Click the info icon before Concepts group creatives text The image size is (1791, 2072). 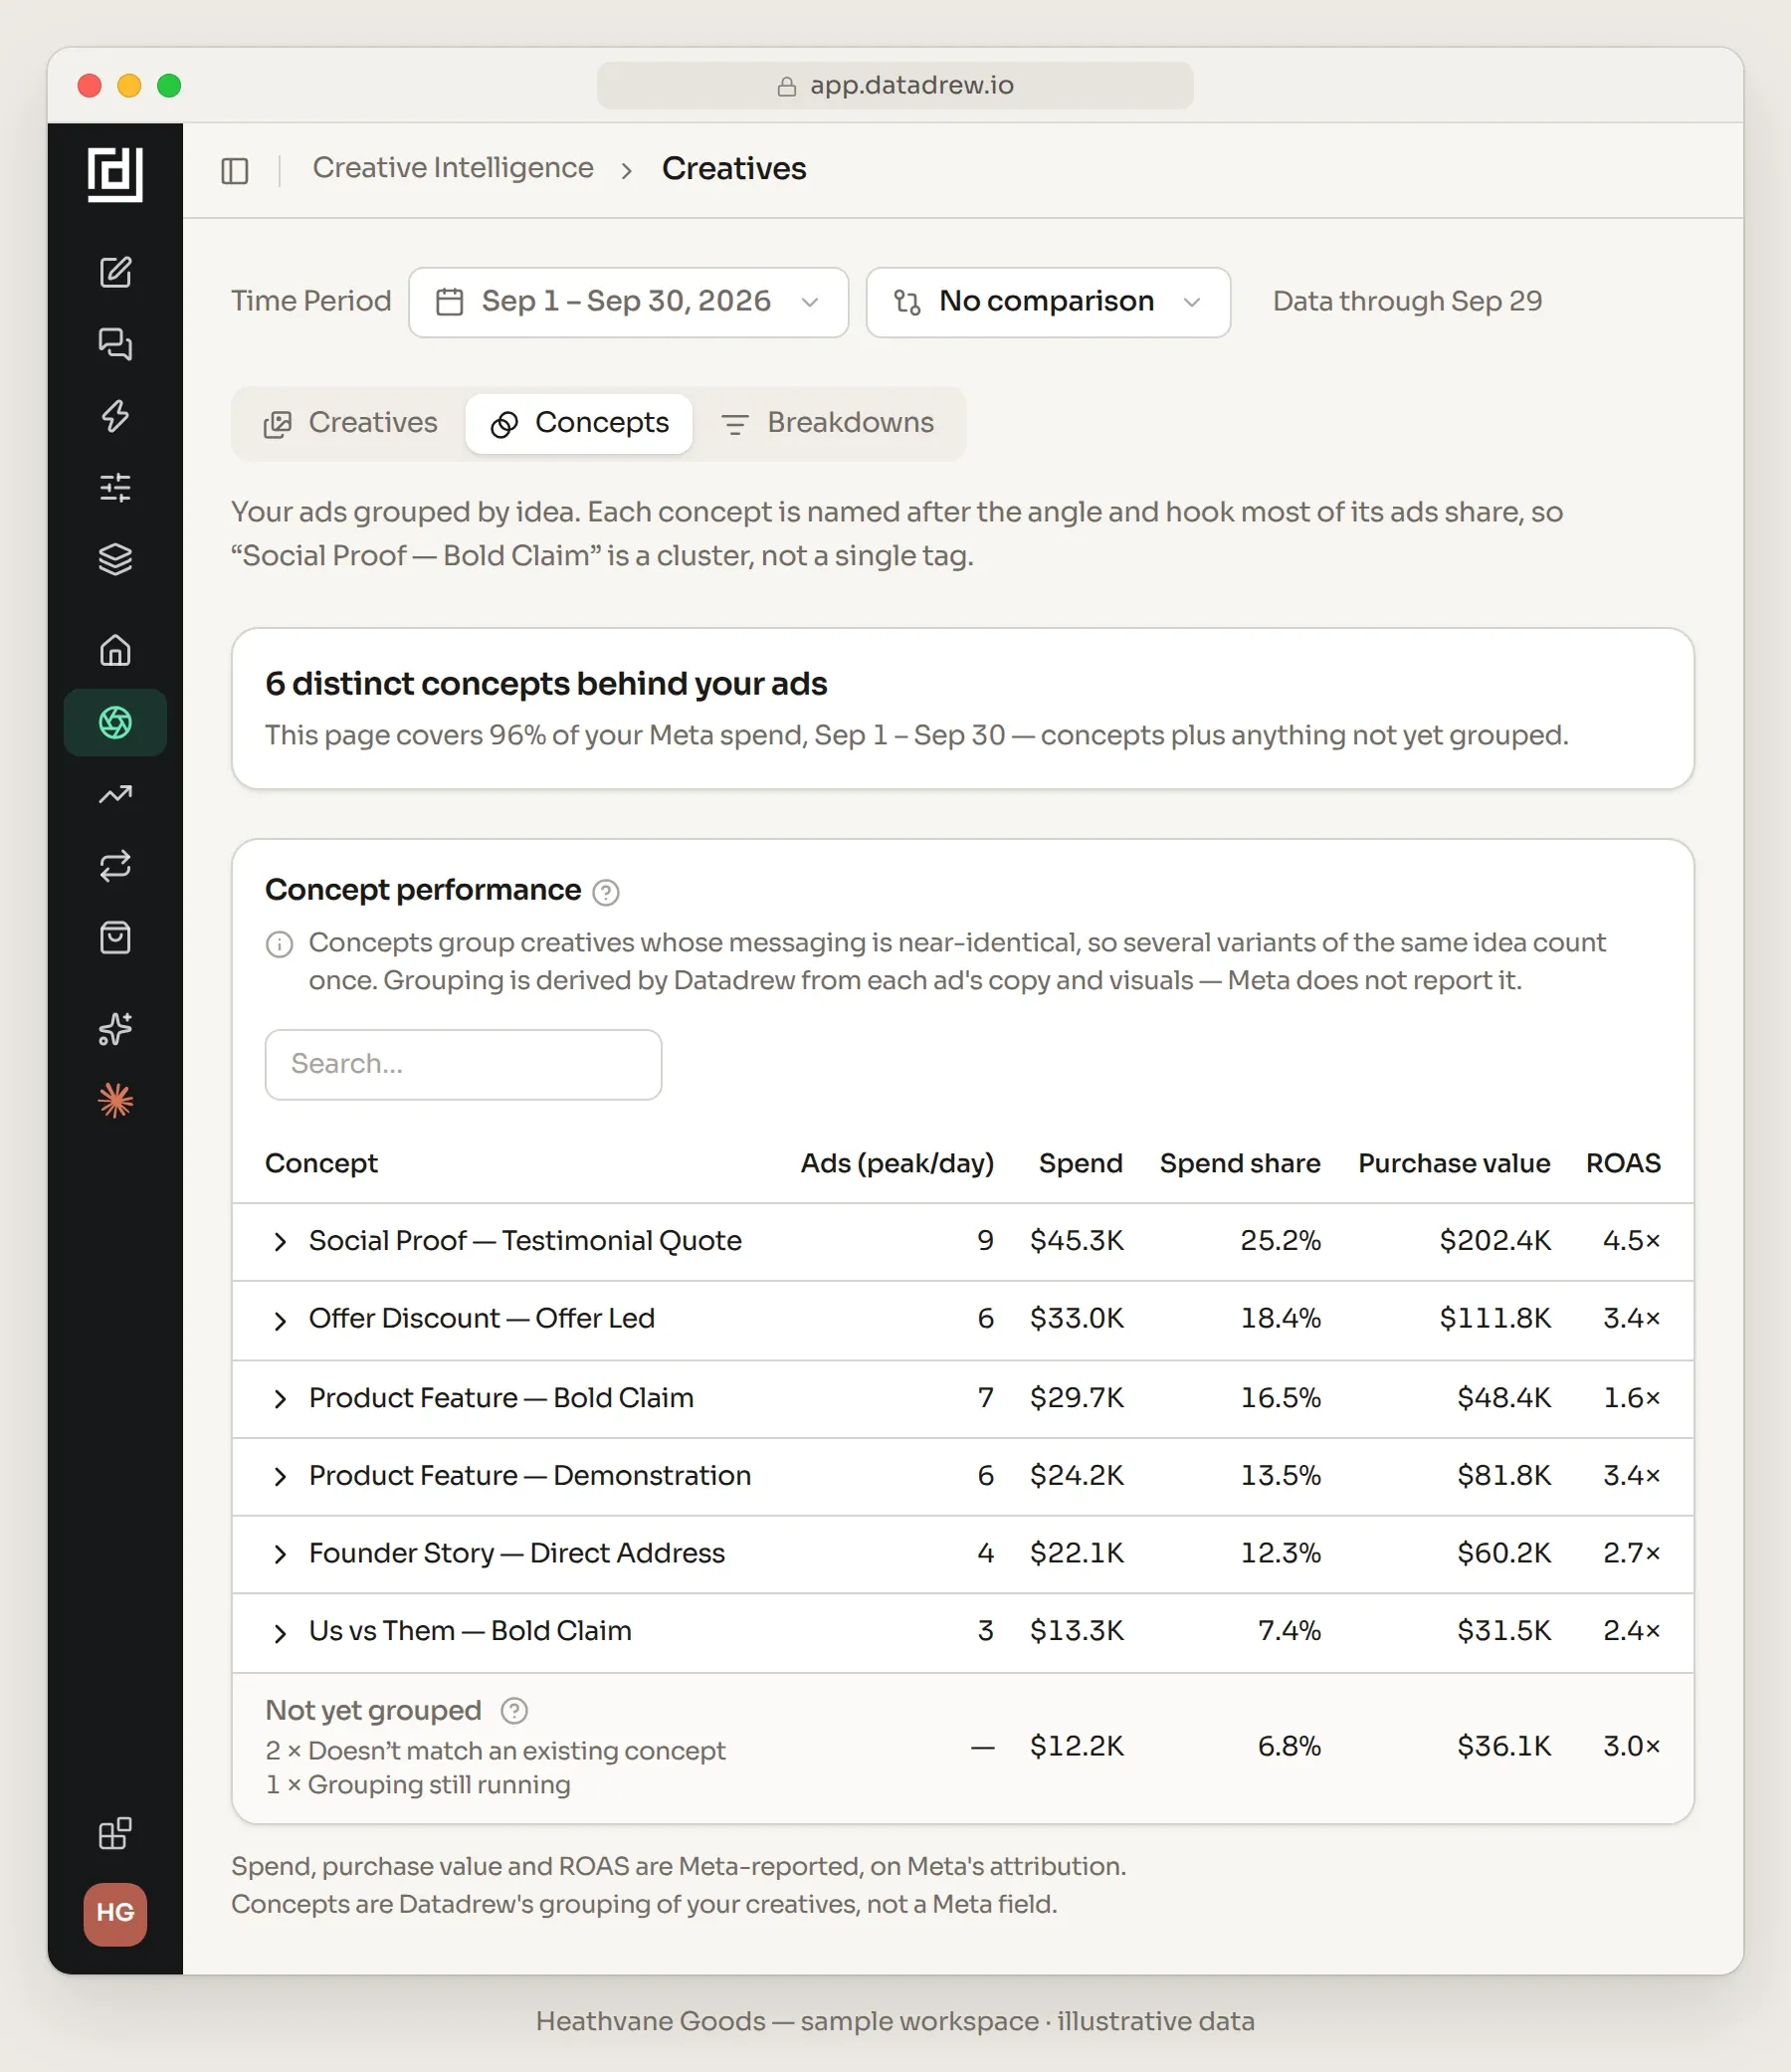click(279, 944)
